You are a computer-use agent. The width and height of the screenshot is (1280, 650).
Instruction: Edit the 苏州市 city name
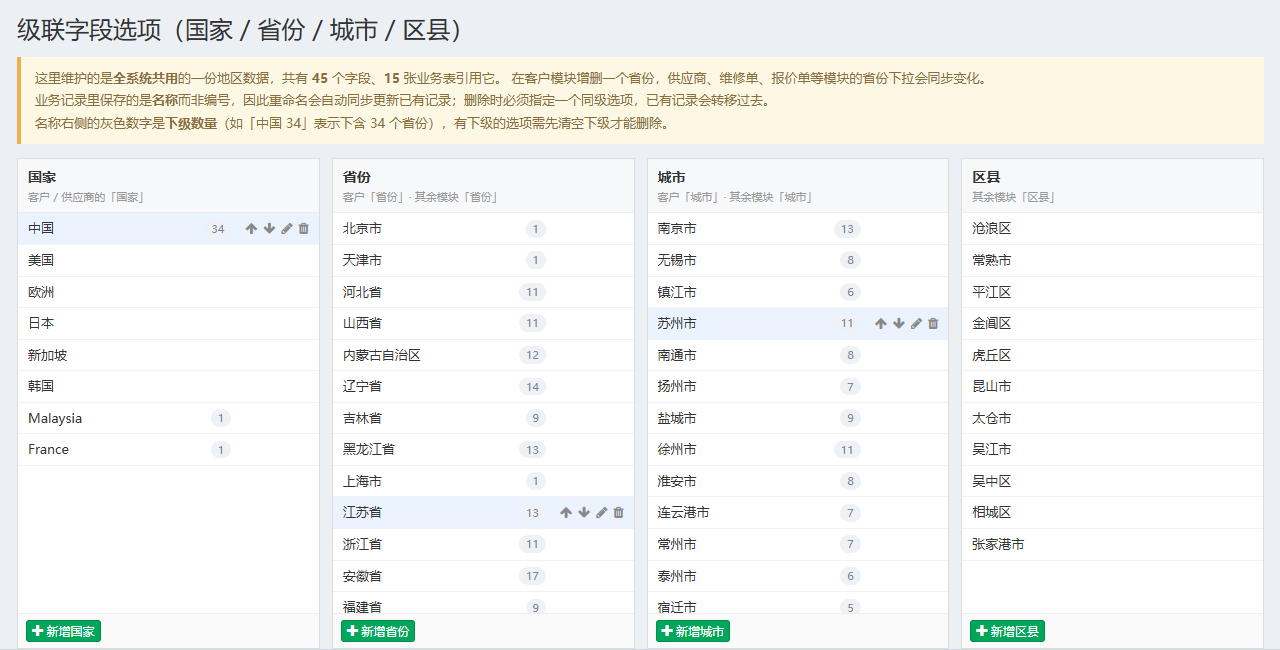click(917, 324)
